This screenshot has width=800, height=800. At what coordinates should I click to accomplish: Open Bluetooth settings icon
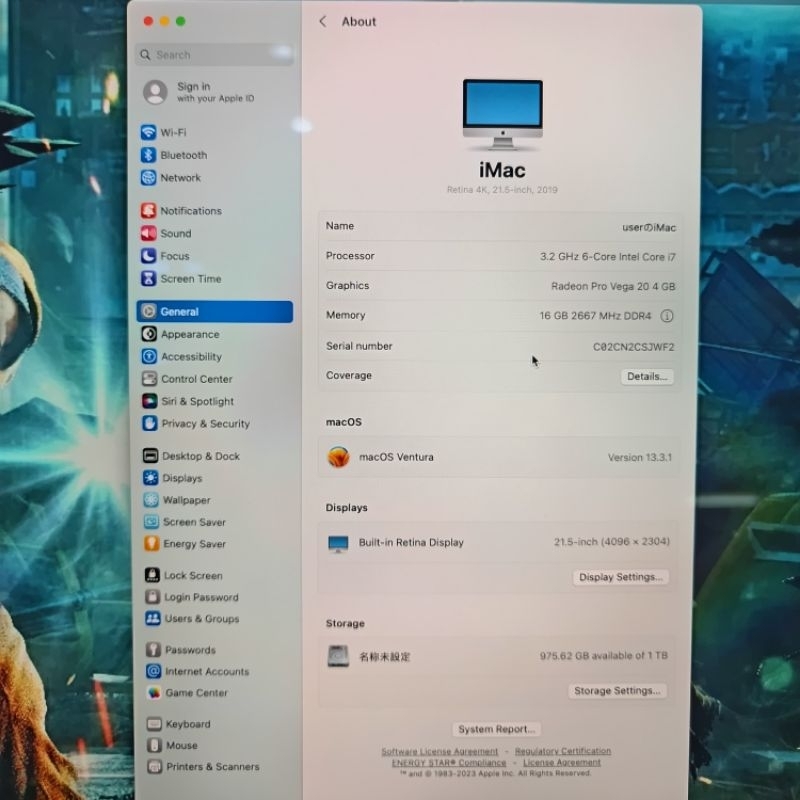[x=148, y=155]
